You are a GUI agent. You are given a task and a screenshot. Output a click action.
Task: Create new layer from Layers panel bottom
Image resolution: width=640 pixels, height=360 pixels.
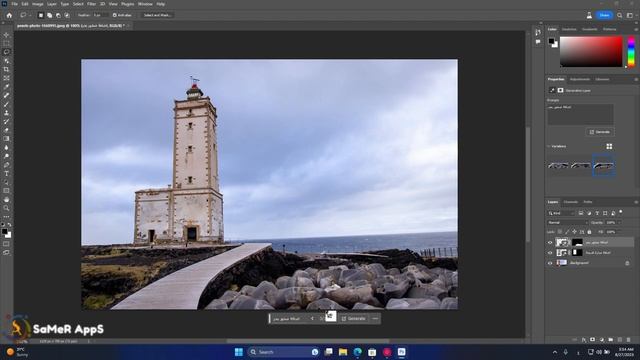pos(620,340)
